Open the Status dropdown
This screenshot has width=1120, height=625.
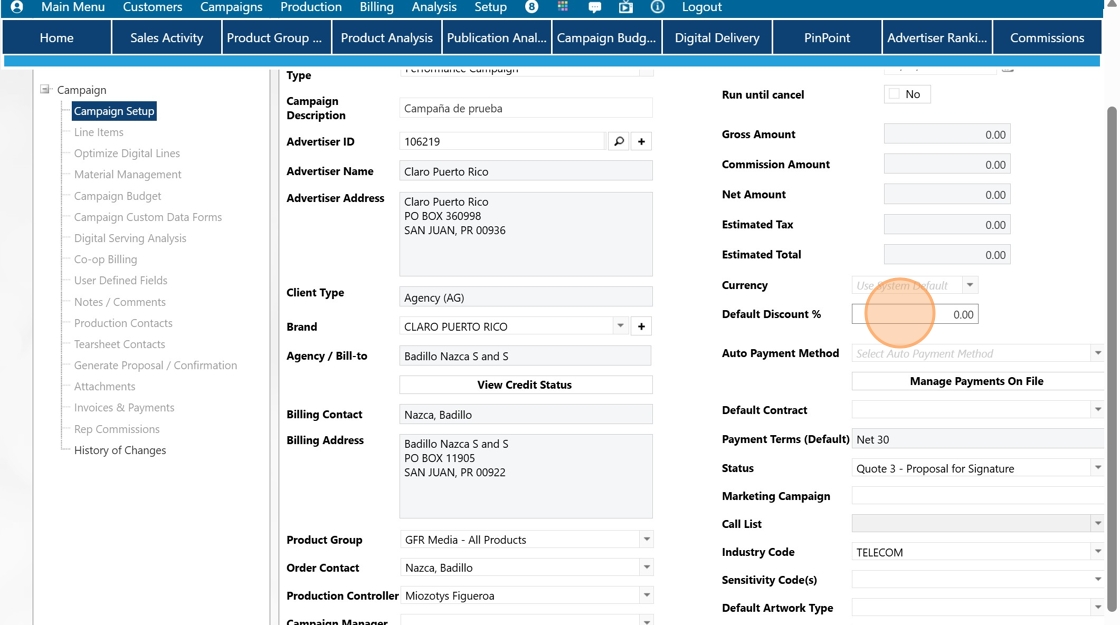pos(1097,468)
